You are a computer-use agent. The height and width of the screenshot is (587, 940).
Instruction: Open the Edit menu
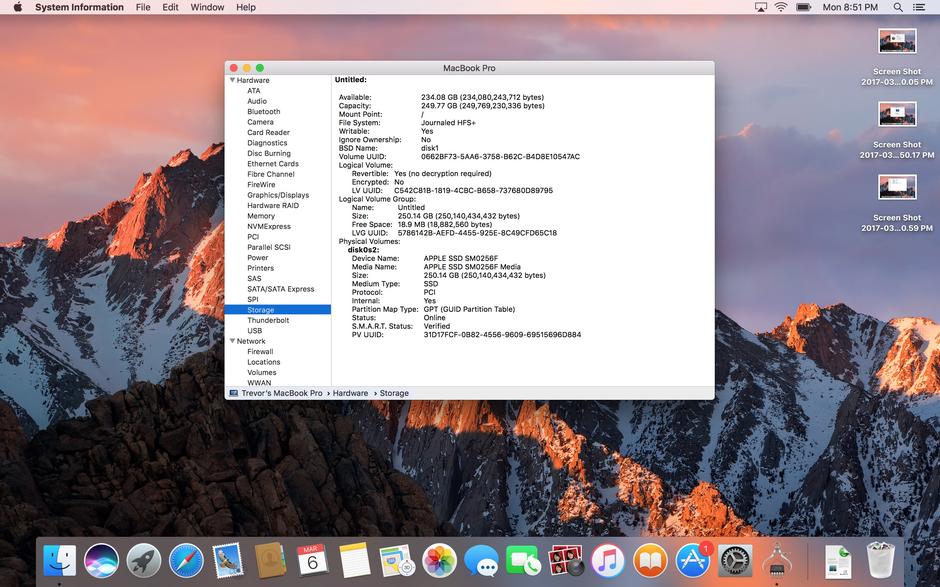tap(170, 7)
